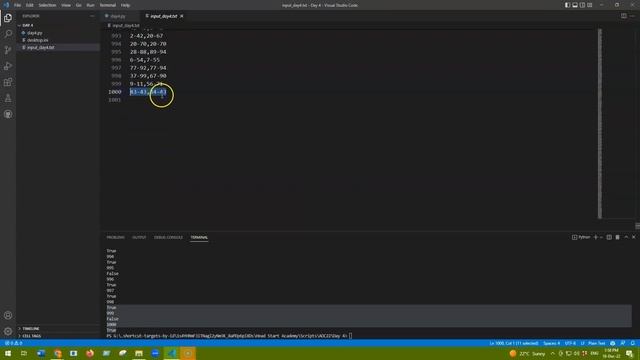Change encoding via UTF-8 status
640x360 pixels.
pos(570,343)
